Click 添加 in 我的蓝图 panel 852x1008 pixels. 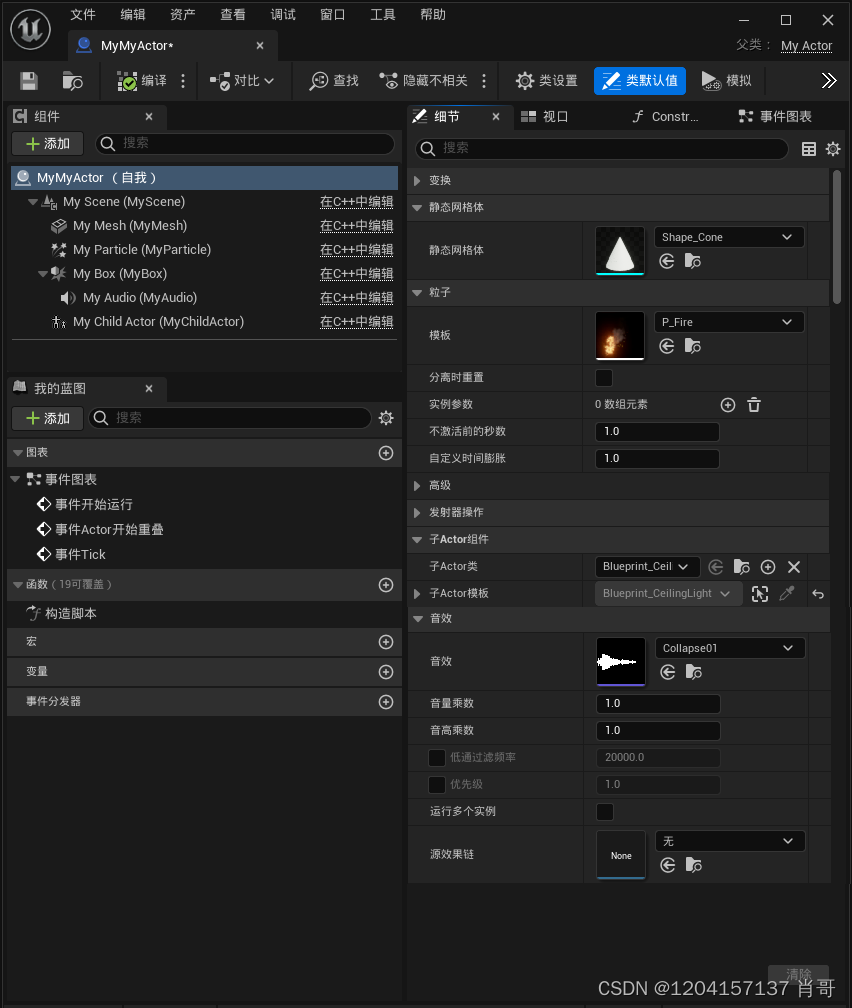click(48, 418)
